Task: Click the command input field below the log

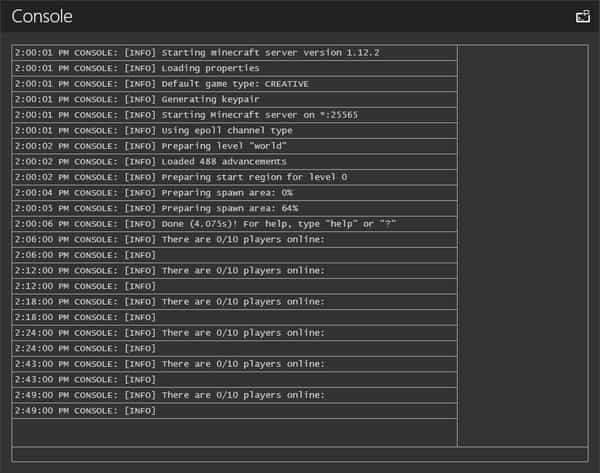Action: click(x=300, y=454)
